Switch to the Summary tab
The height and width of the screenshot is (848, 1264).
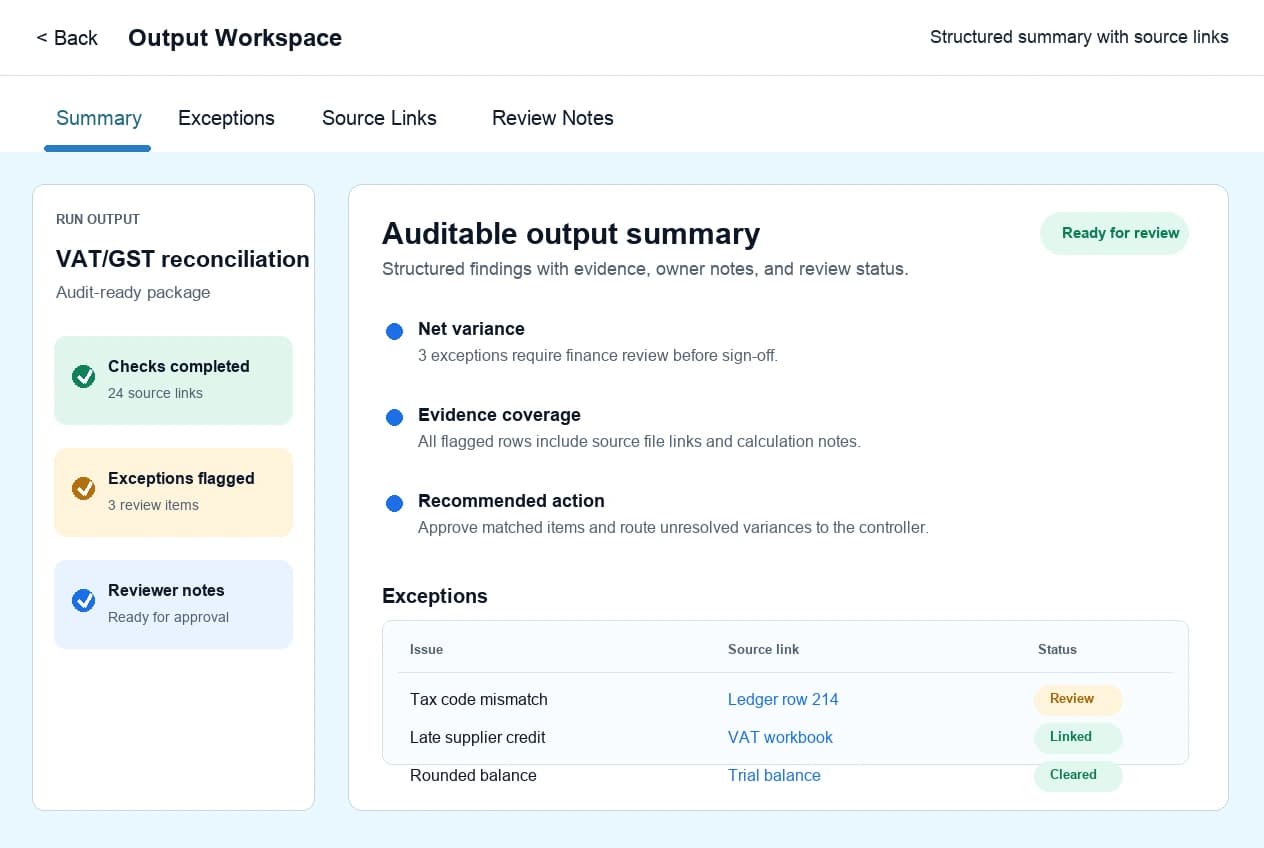98,118
